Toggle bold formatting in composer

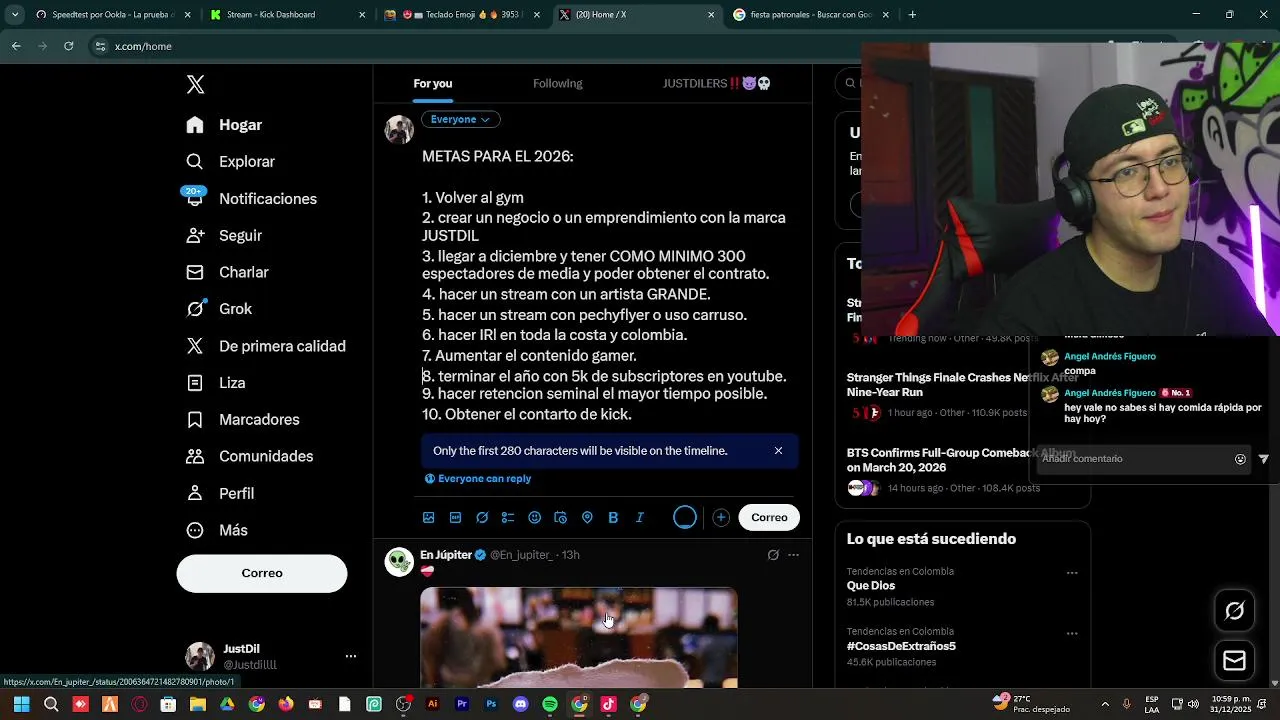coord(613,517)
